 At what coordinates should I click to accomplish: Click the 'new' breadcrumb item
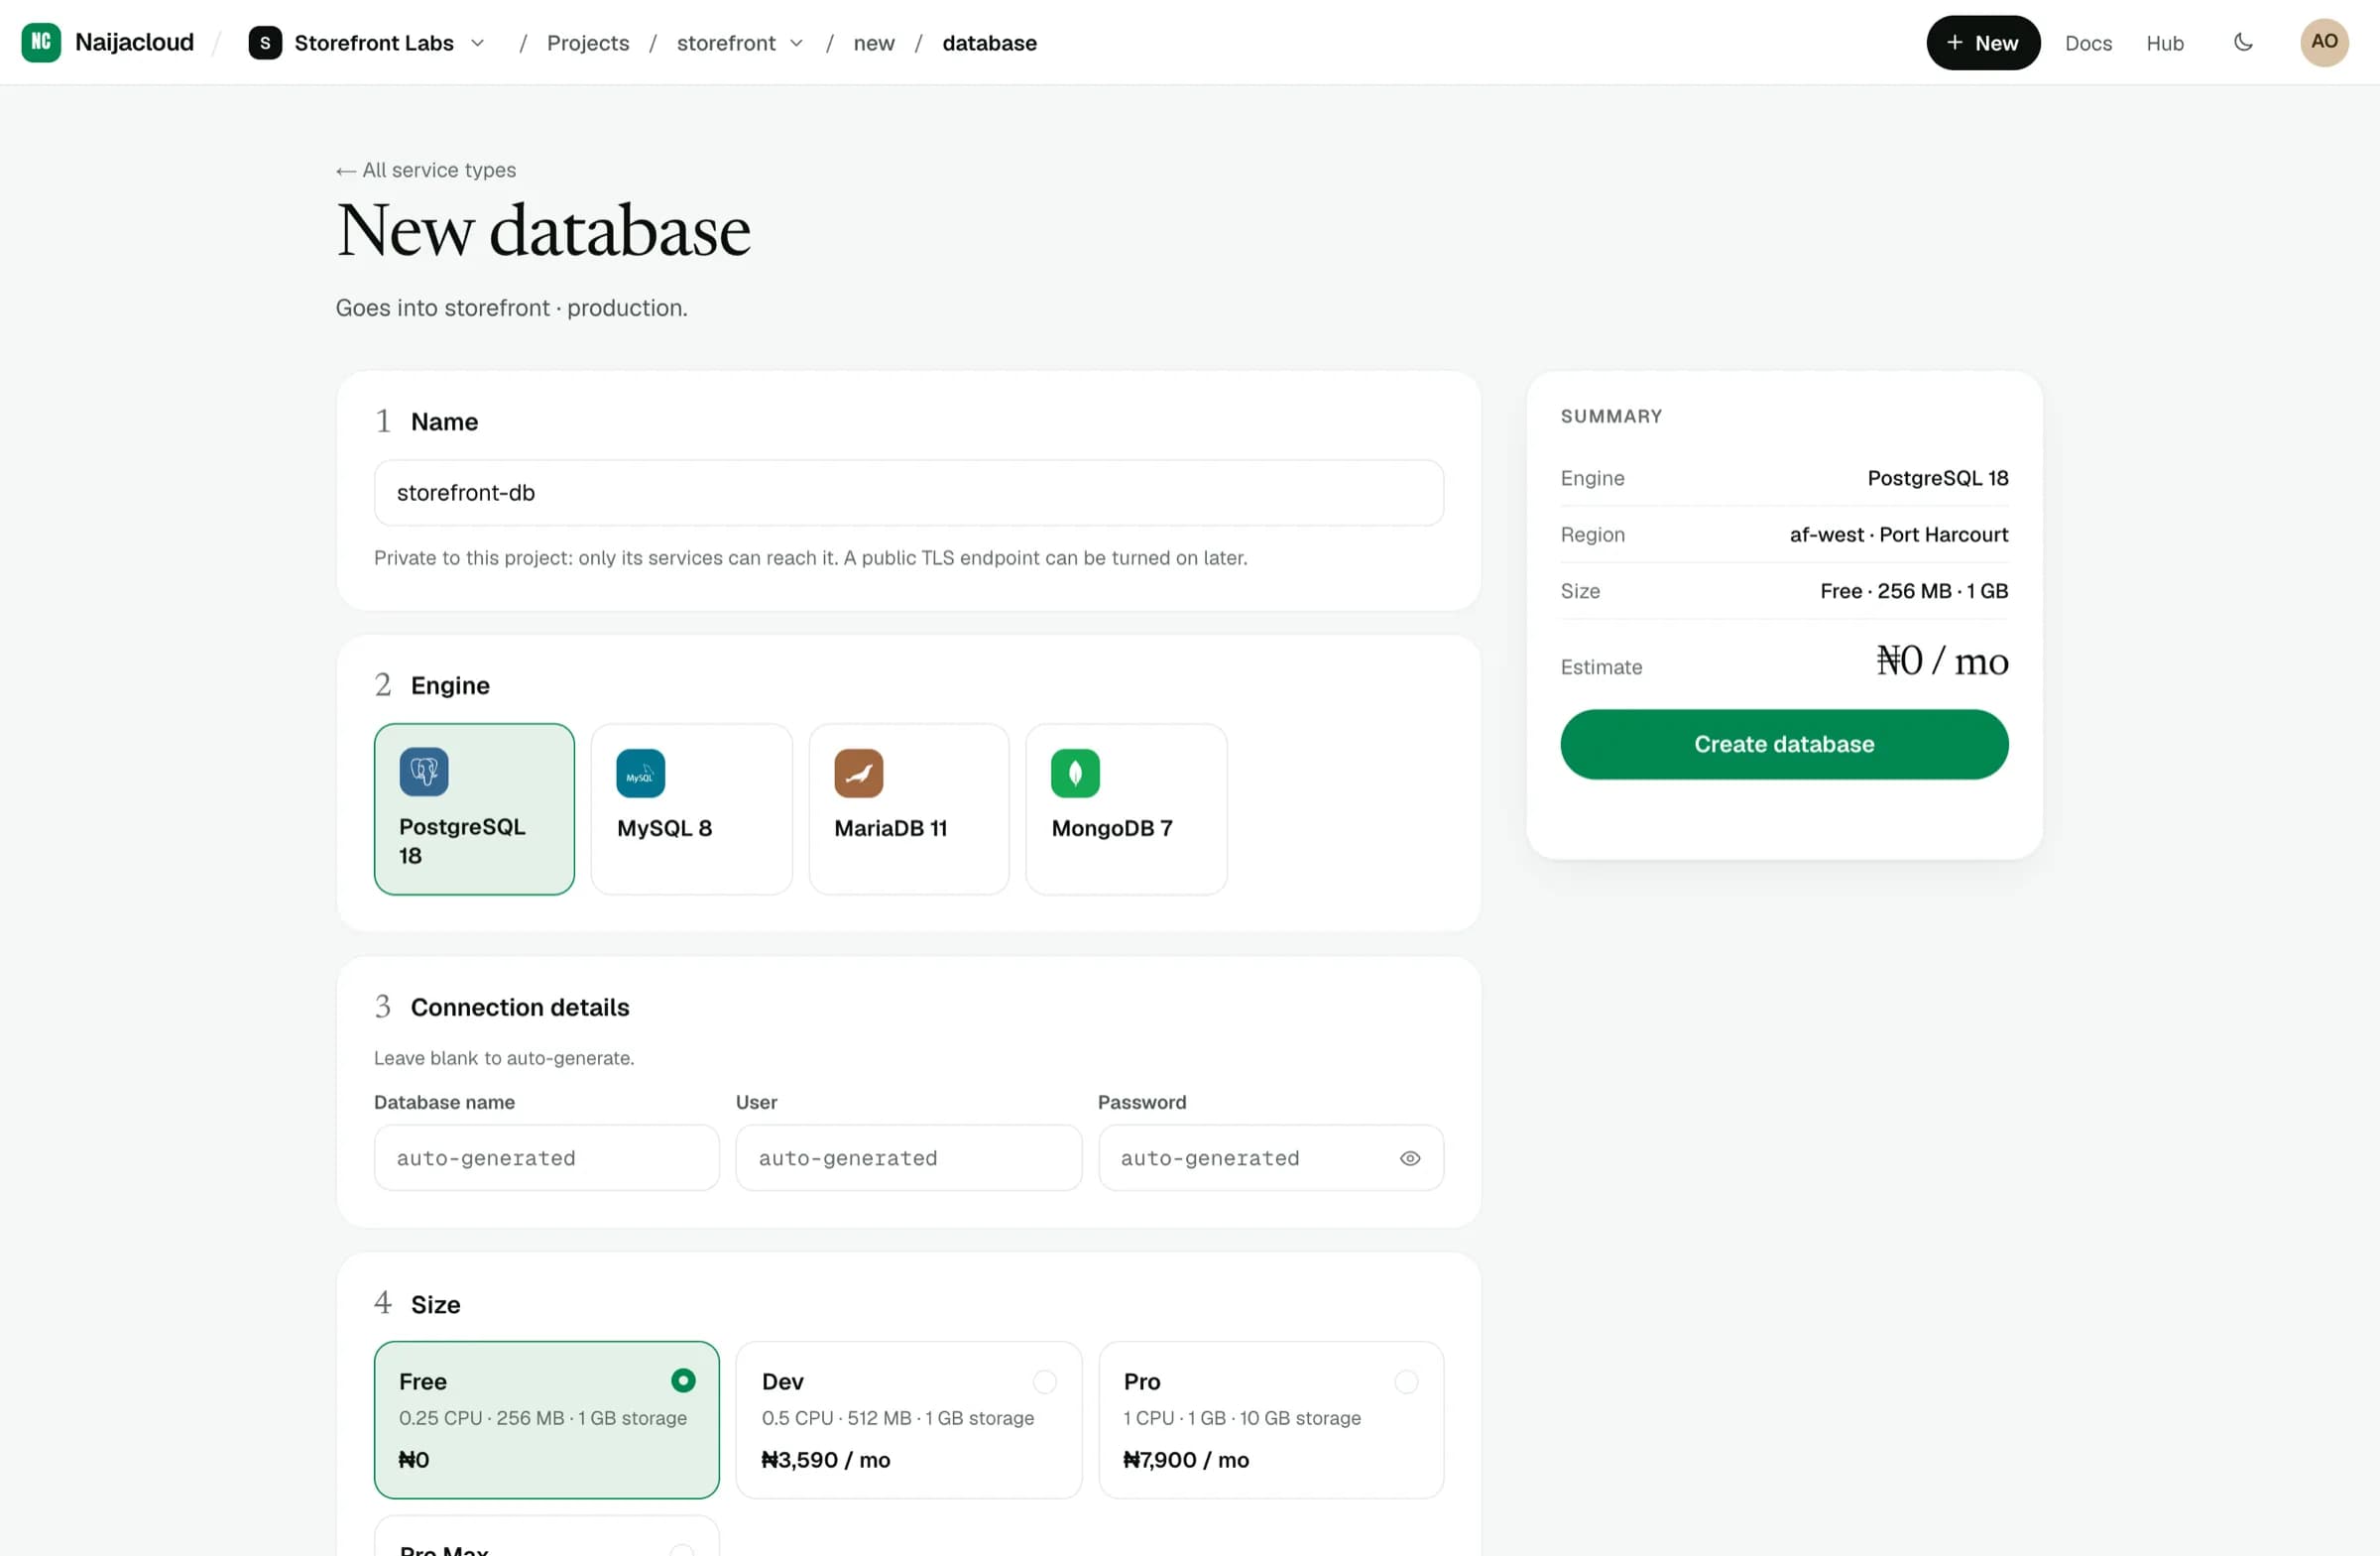point(874,43)
